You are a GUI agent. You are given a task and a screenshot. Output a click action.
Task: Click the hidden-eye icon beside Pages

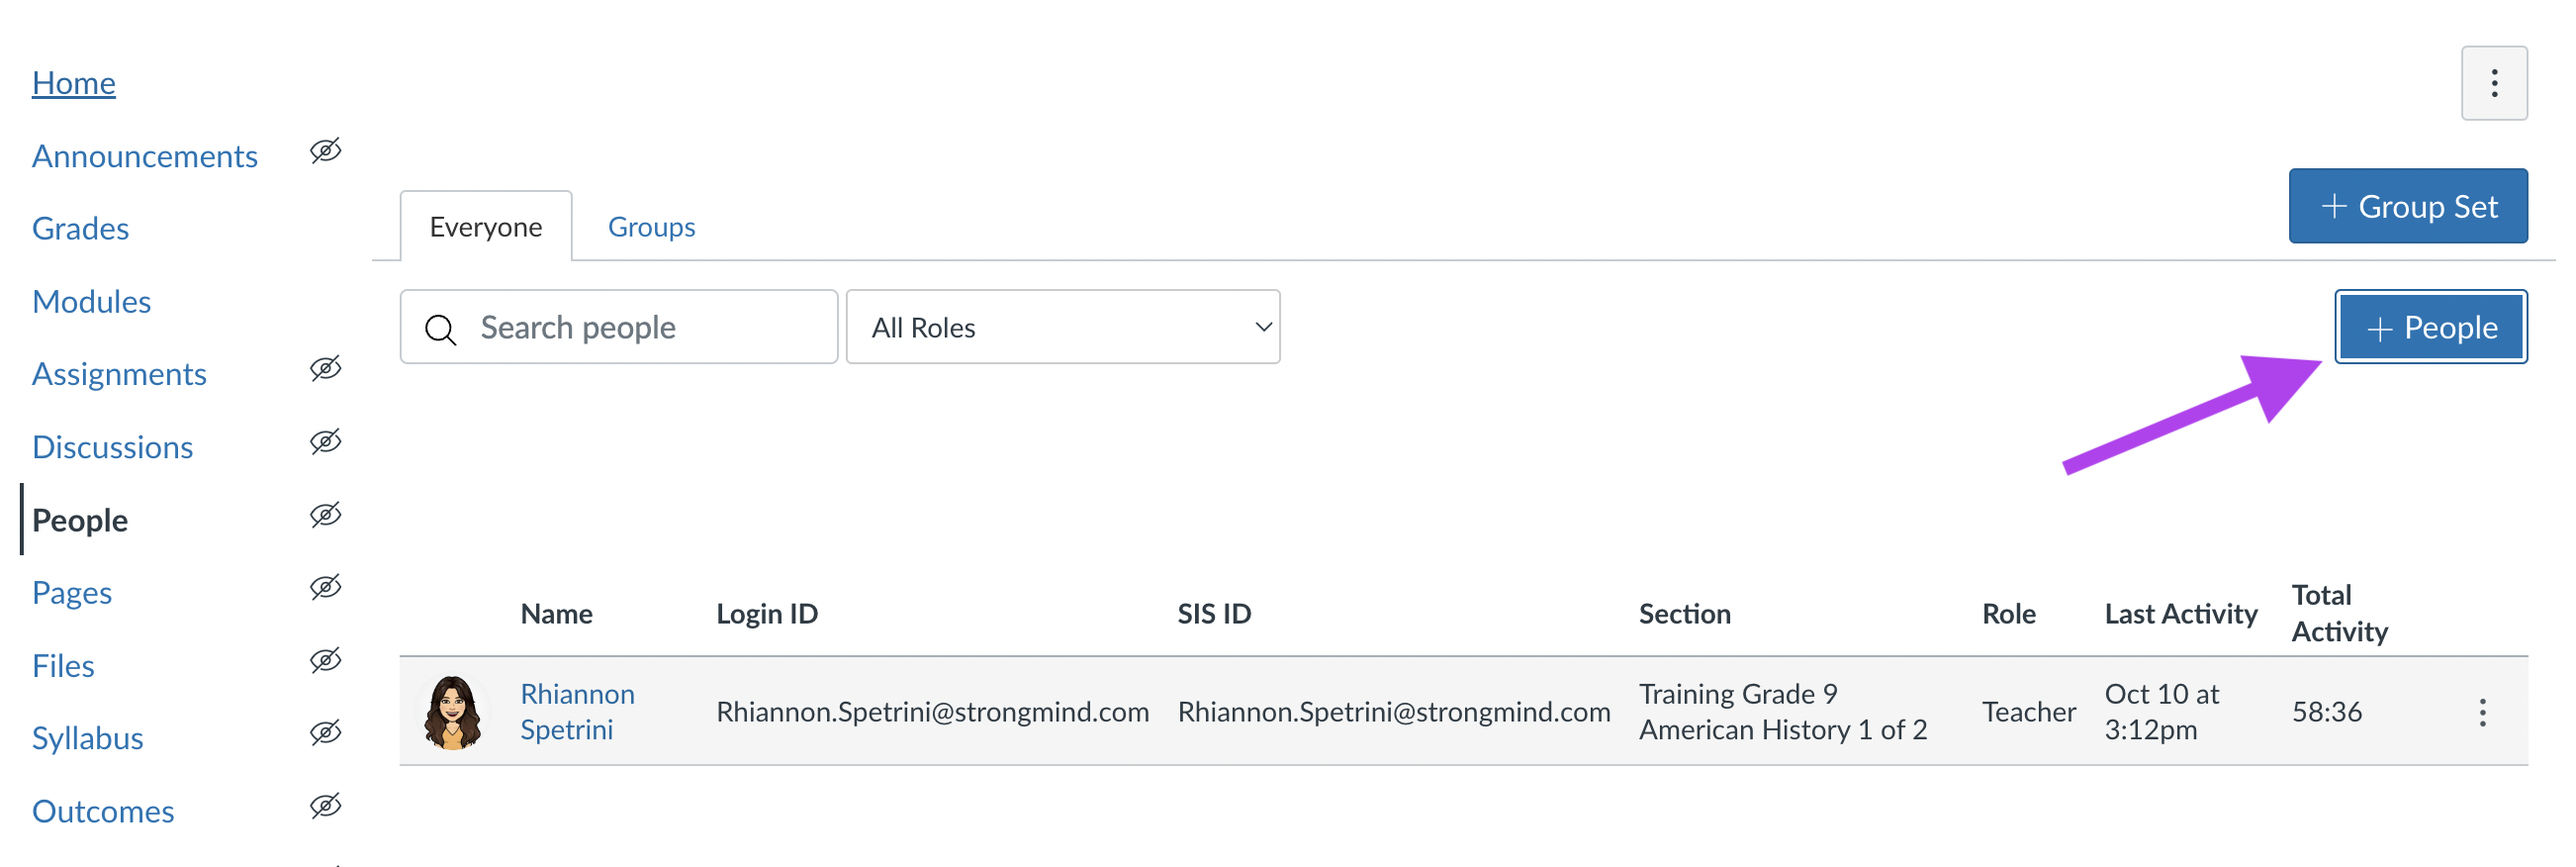tap(326, 587)
